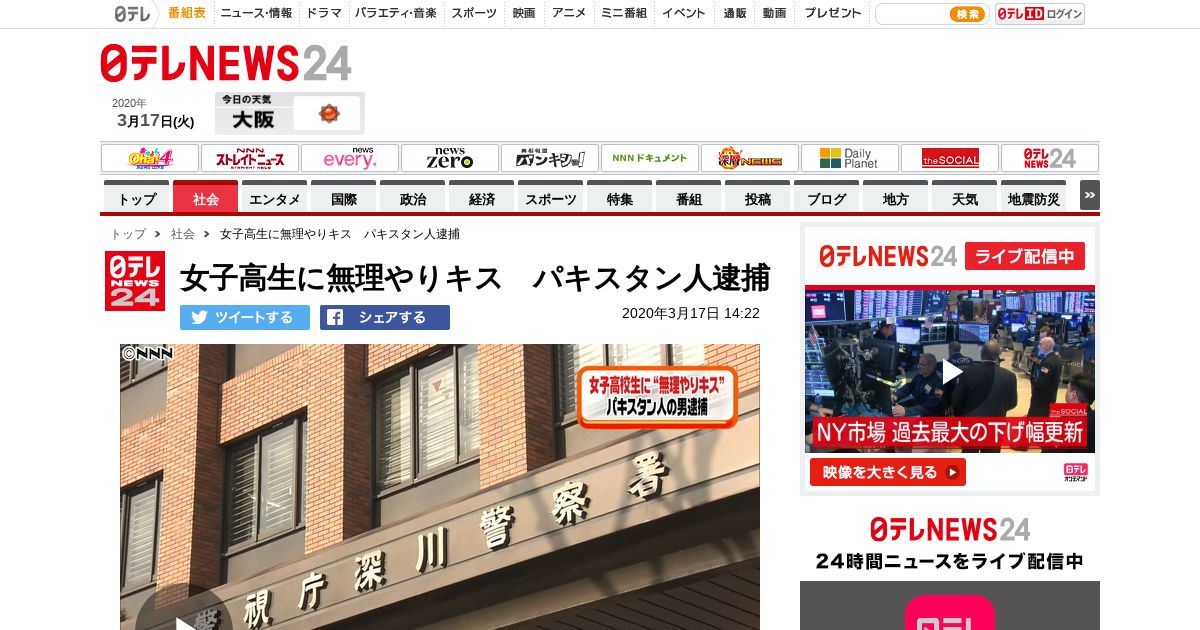The height and width of the screenshot is (630, 1200).
Task: Switch to the トップ category tab
Action: click(x=137, y=197)
